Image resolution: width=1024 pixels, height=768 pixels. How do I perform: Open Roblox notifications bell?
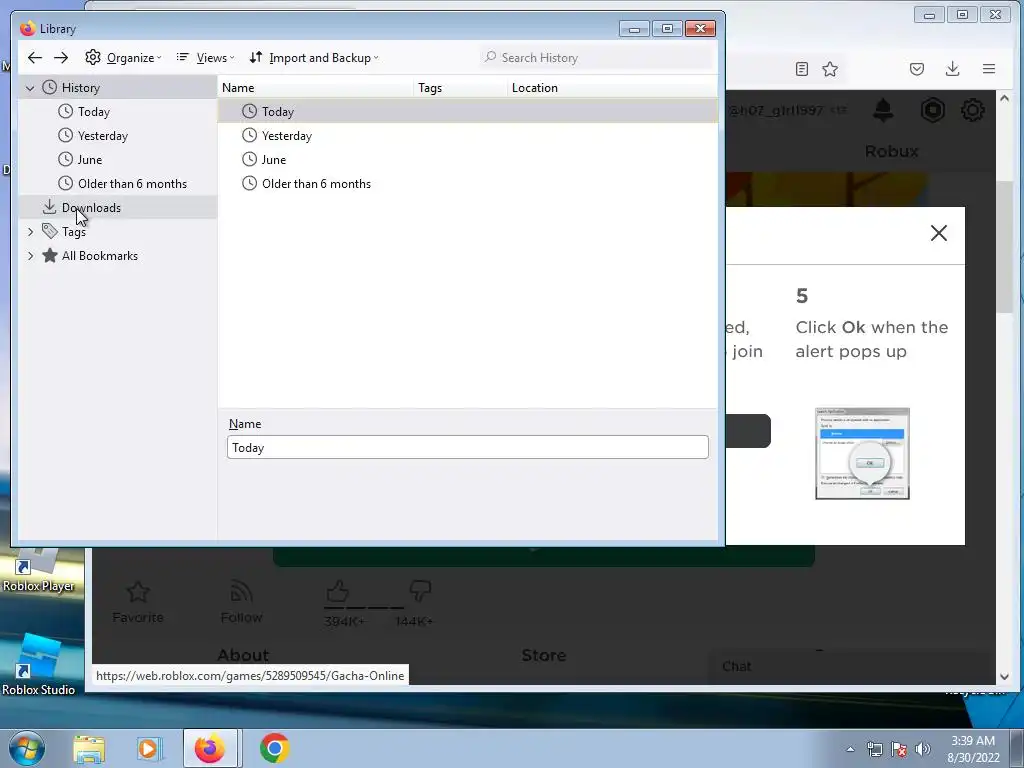tap(884, 110)
